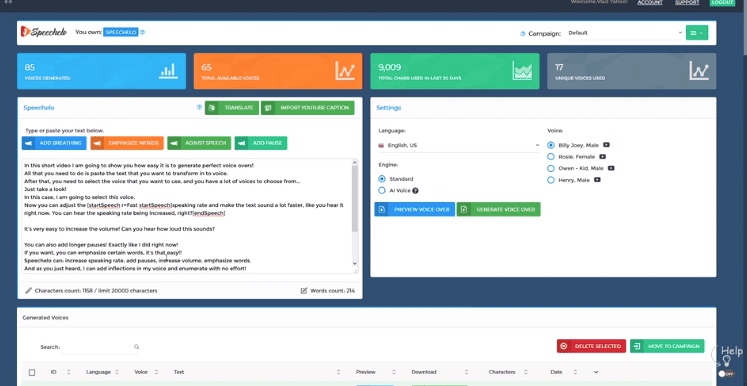This screenshot has width=747, height=386.
Task: Click AI Voice help question mark icon
Action: coord(415,191)
